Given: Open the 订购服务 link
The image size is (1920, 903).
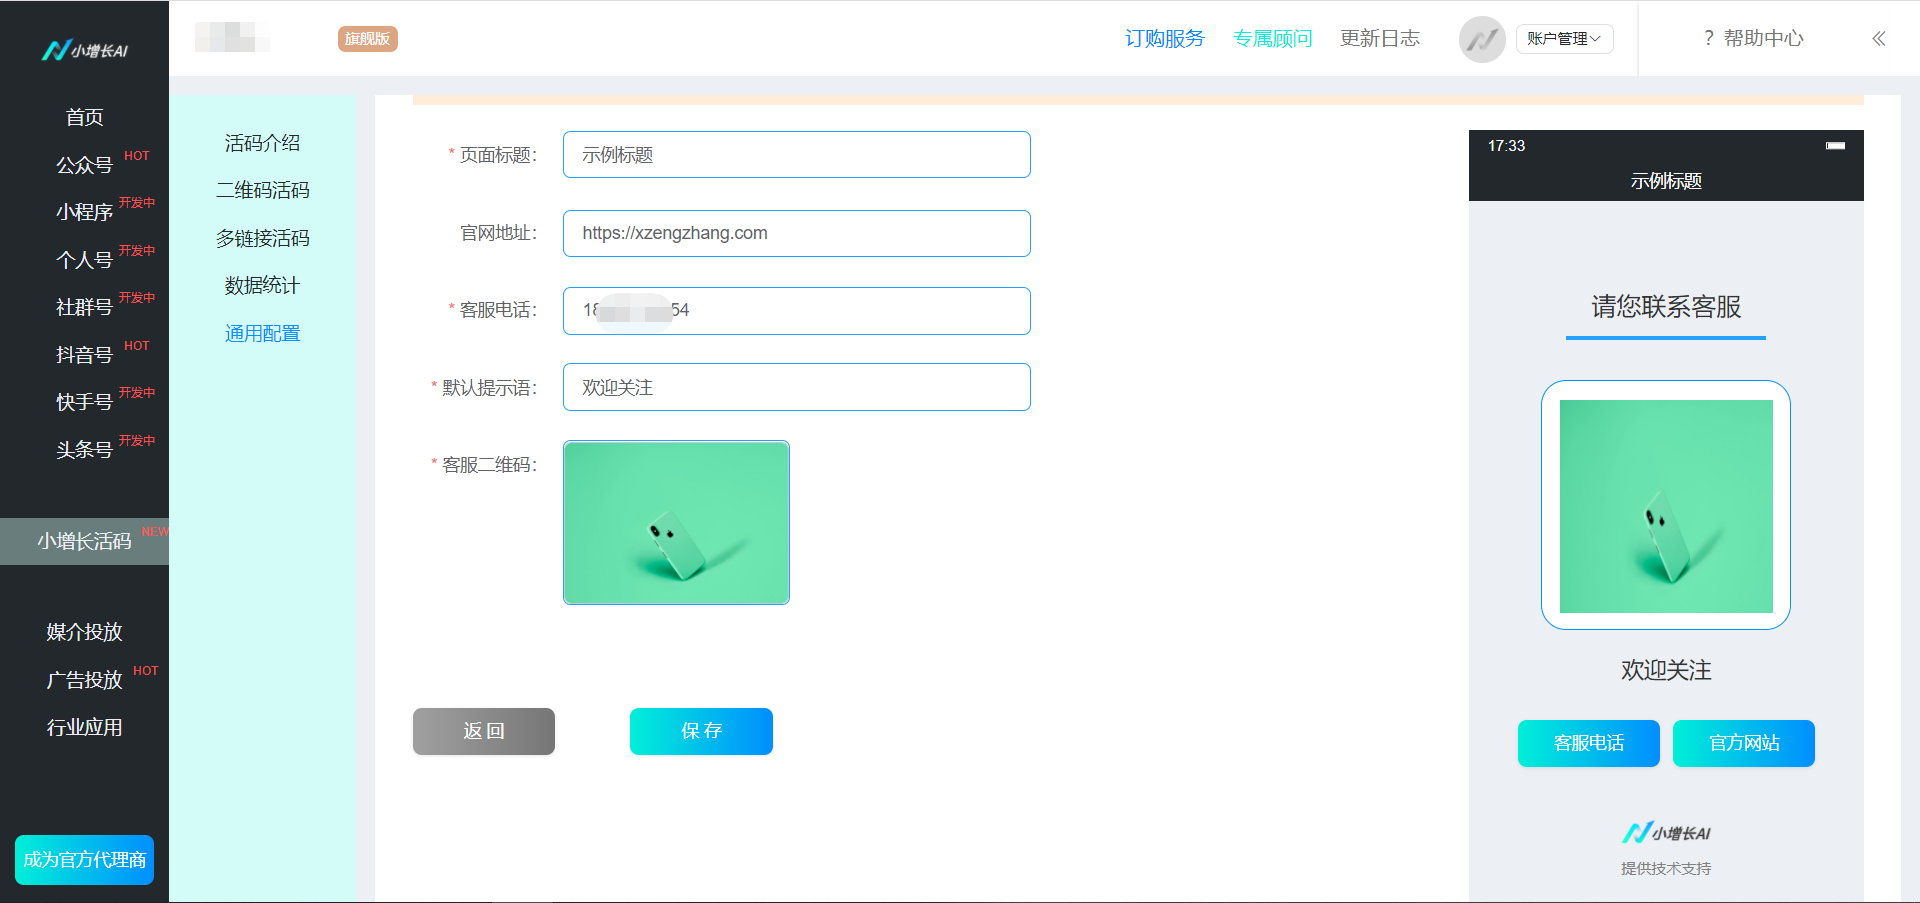Looking at the screenshot, I should click(x=1165, y=39).
